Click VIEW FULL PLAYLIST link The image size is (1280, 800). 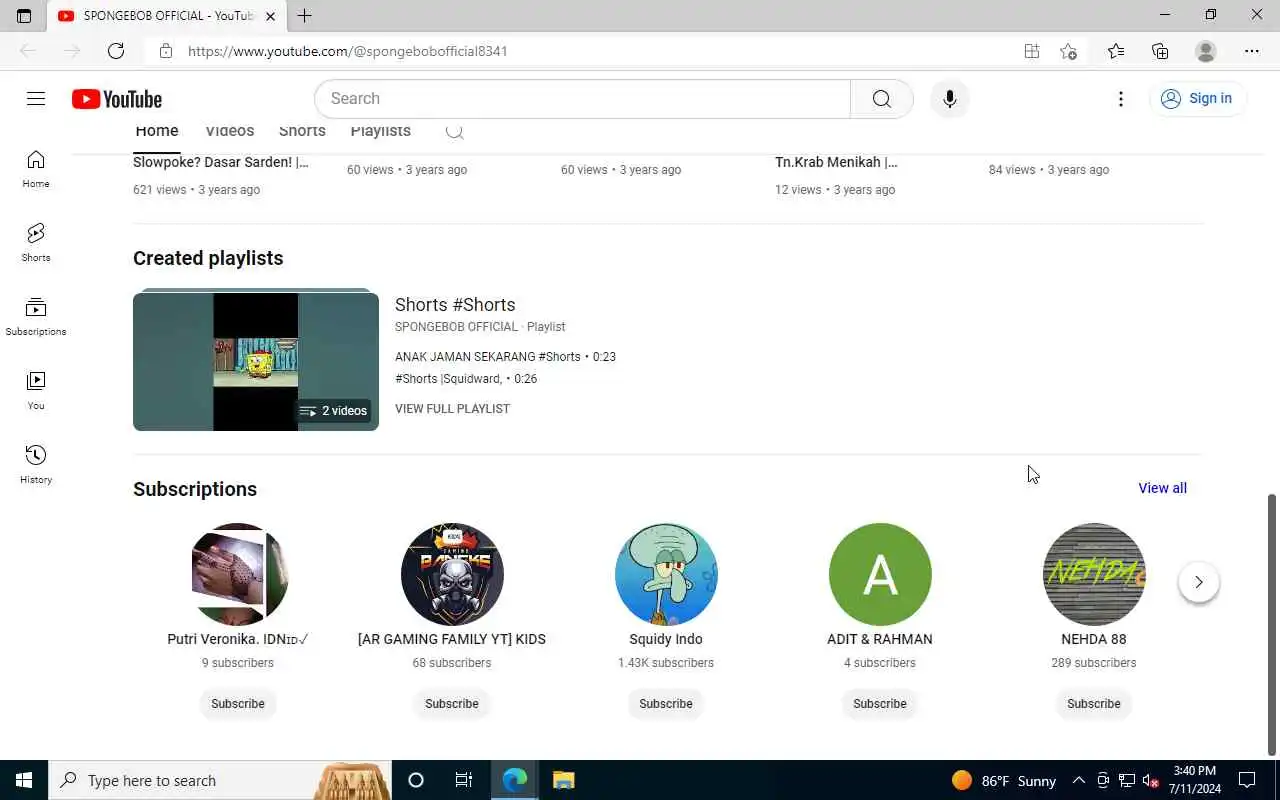click(452, 409)
